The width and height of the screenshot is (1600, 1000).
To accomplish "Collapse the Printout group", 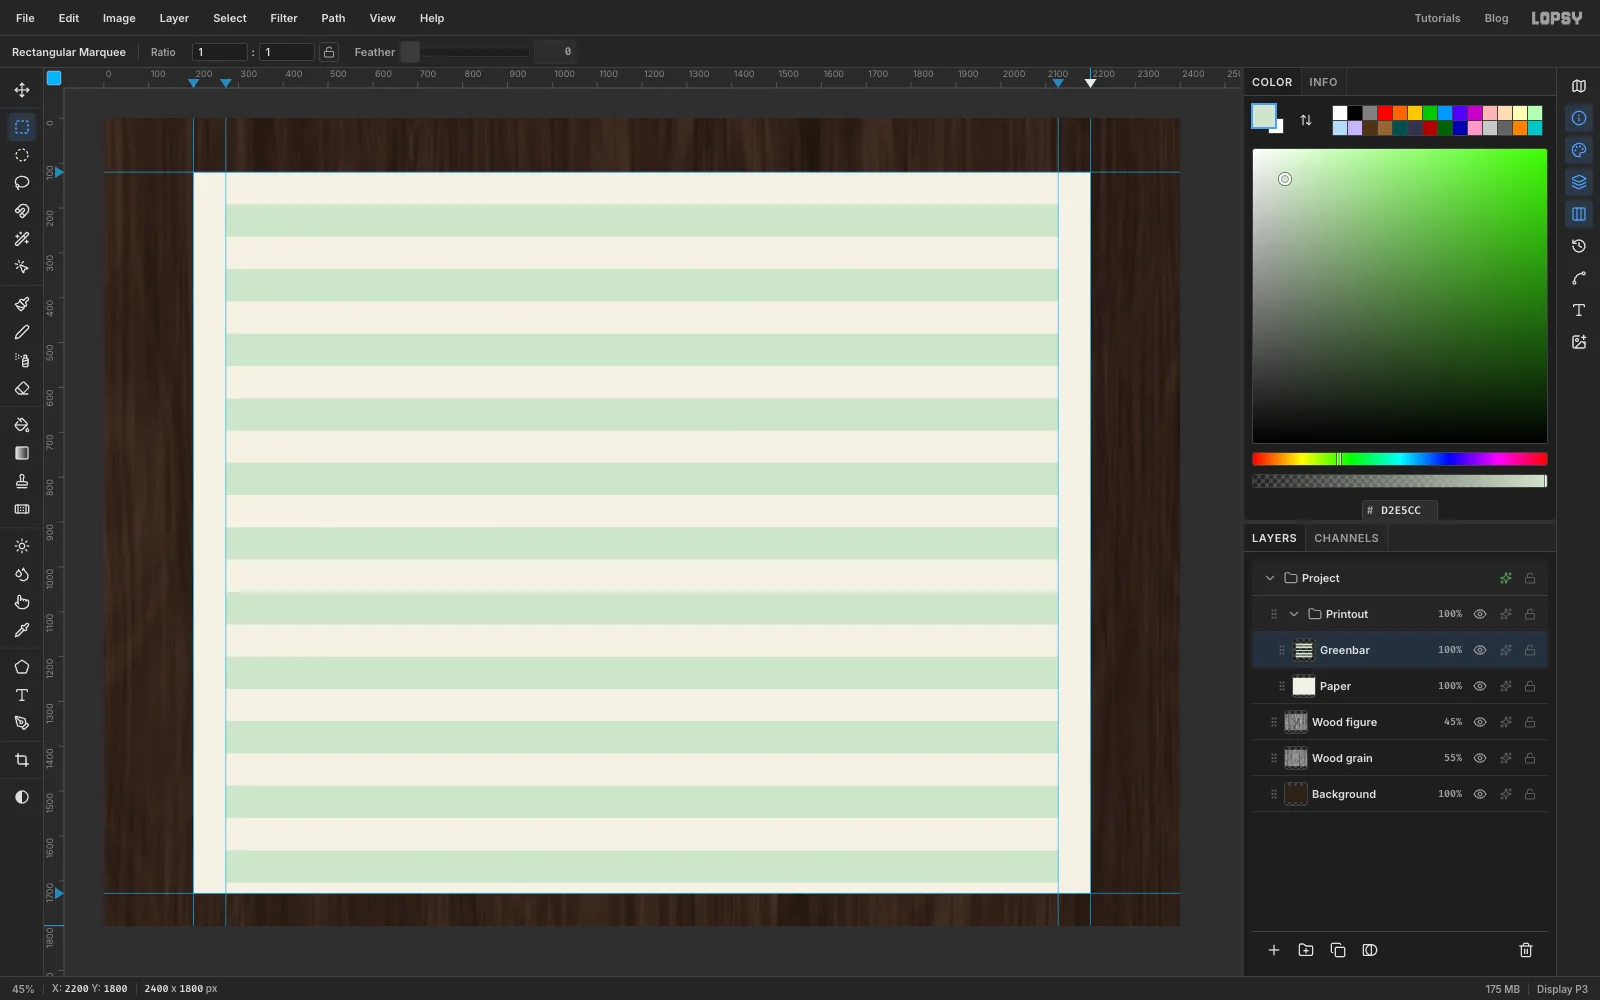I will pos(1294,614).
